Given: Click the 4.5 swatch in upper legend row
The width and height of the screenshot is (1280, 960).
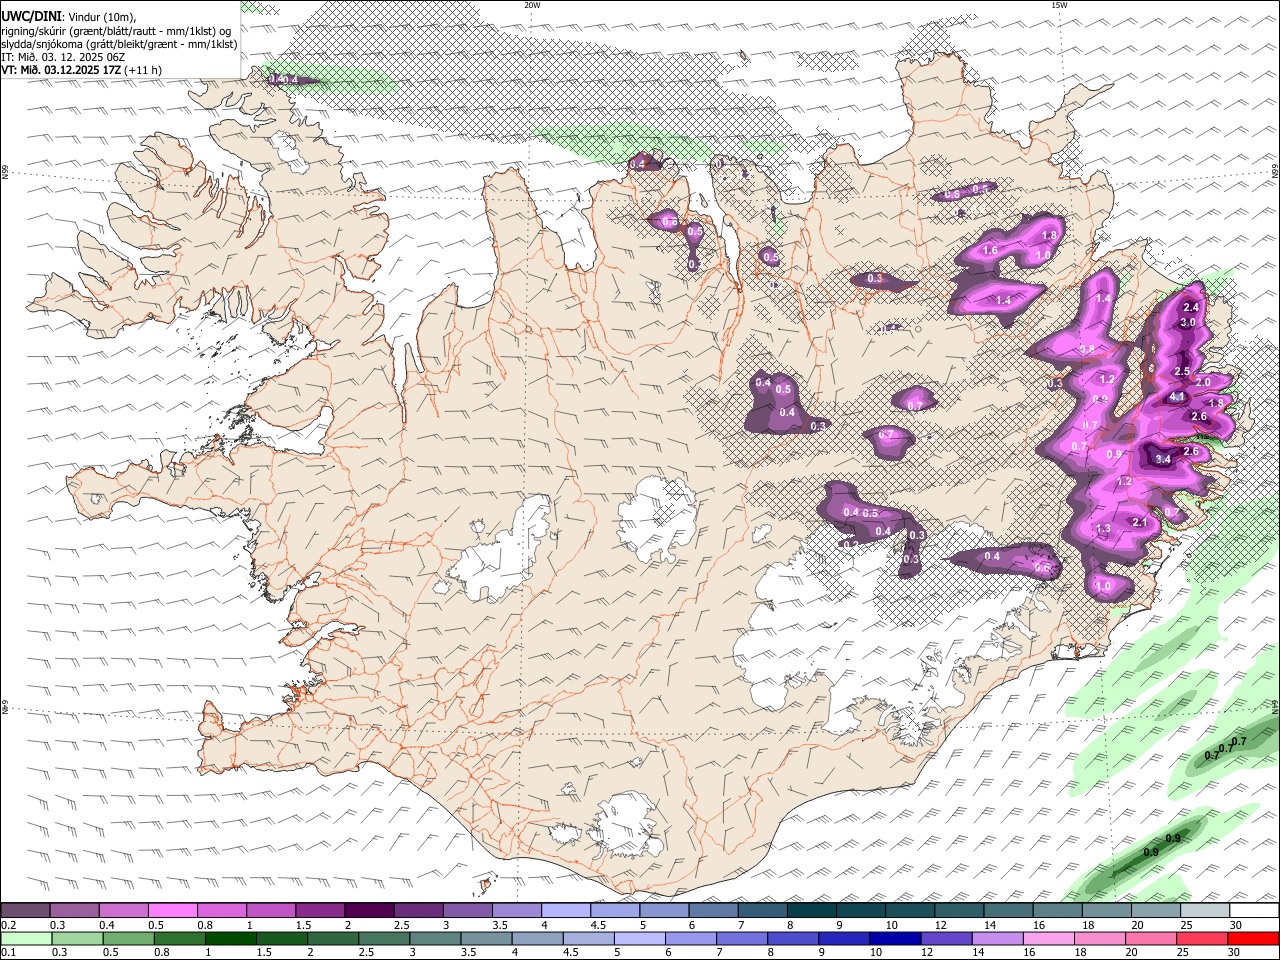Looking at the screenshot, I should [x=614, y=910].
